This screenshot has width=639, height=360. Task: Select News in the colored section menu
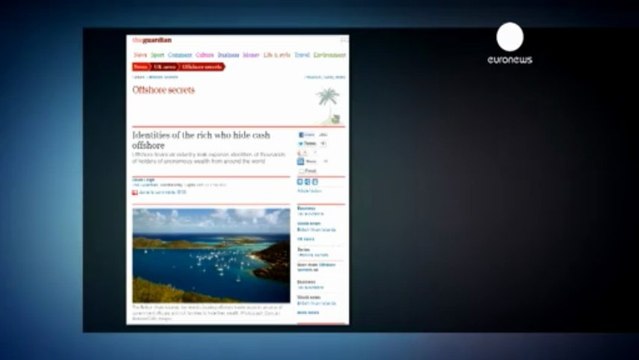click(x=140, y=55)
